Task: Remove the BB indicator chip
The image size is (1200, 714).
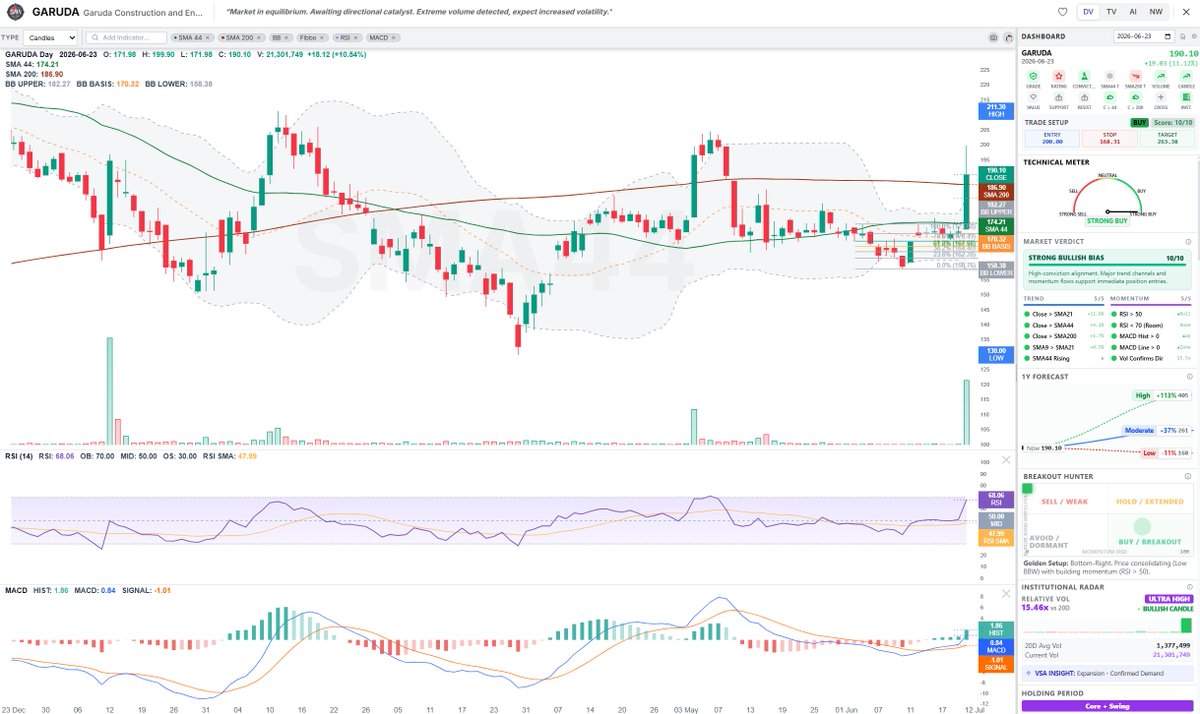Action: tap(285, 37)
